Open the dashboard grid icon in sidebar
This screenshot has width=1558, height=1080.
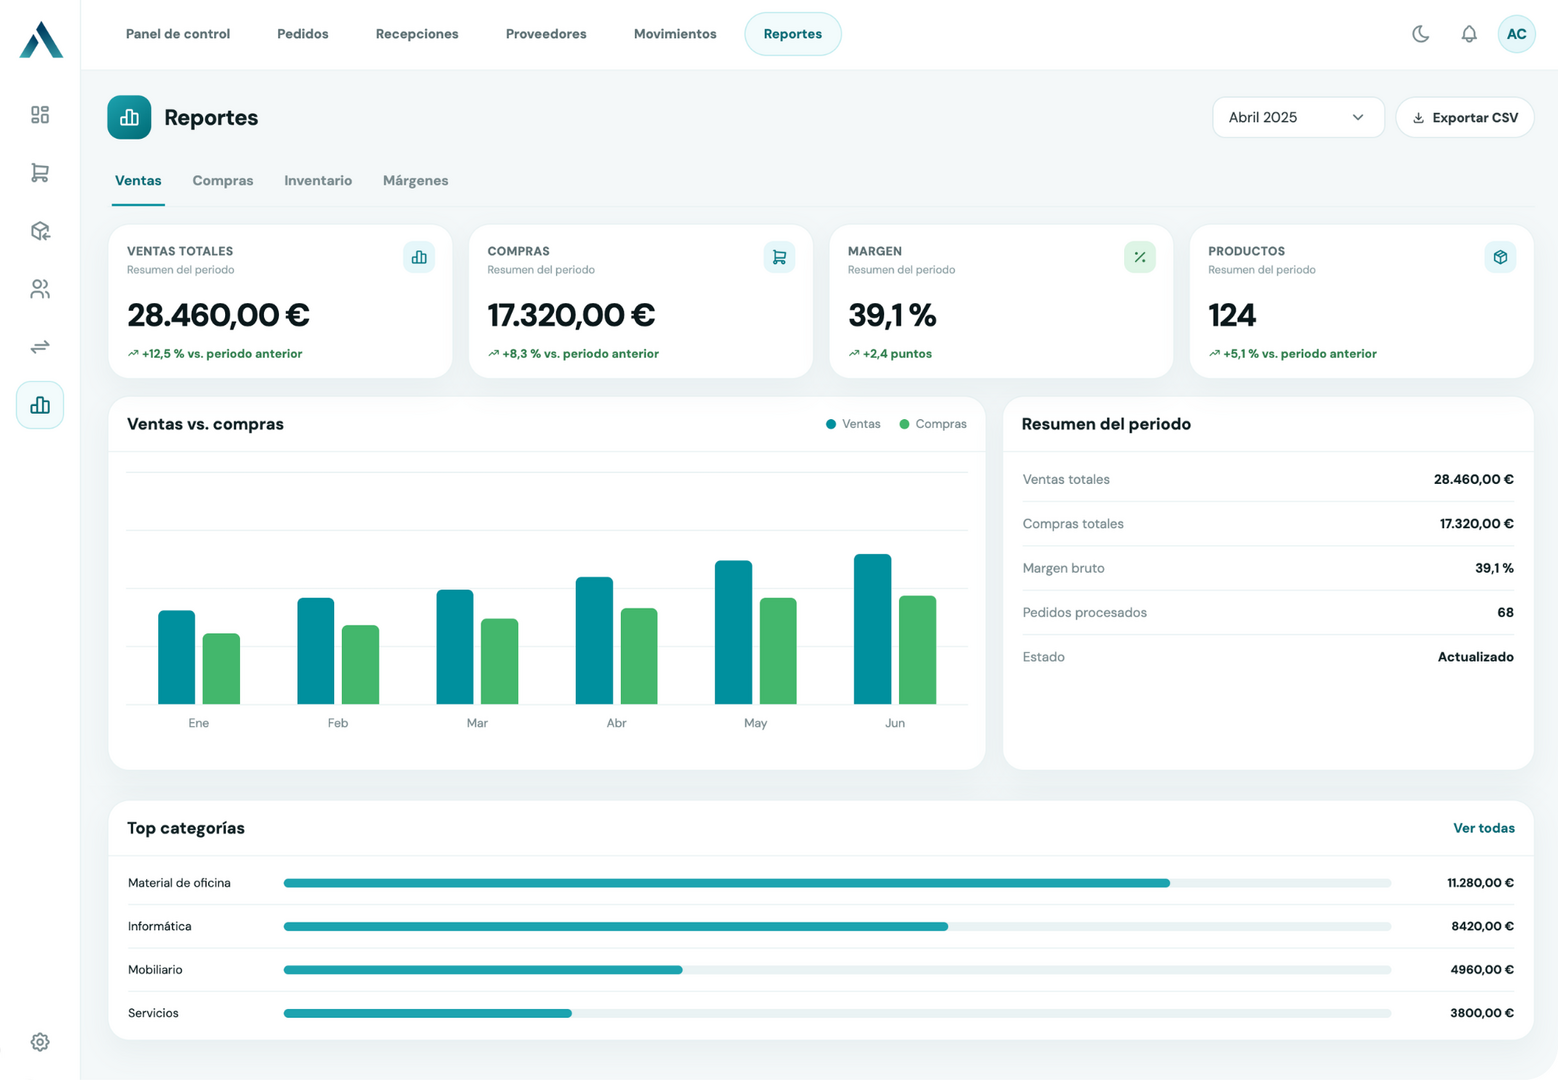tap(40, 115)
